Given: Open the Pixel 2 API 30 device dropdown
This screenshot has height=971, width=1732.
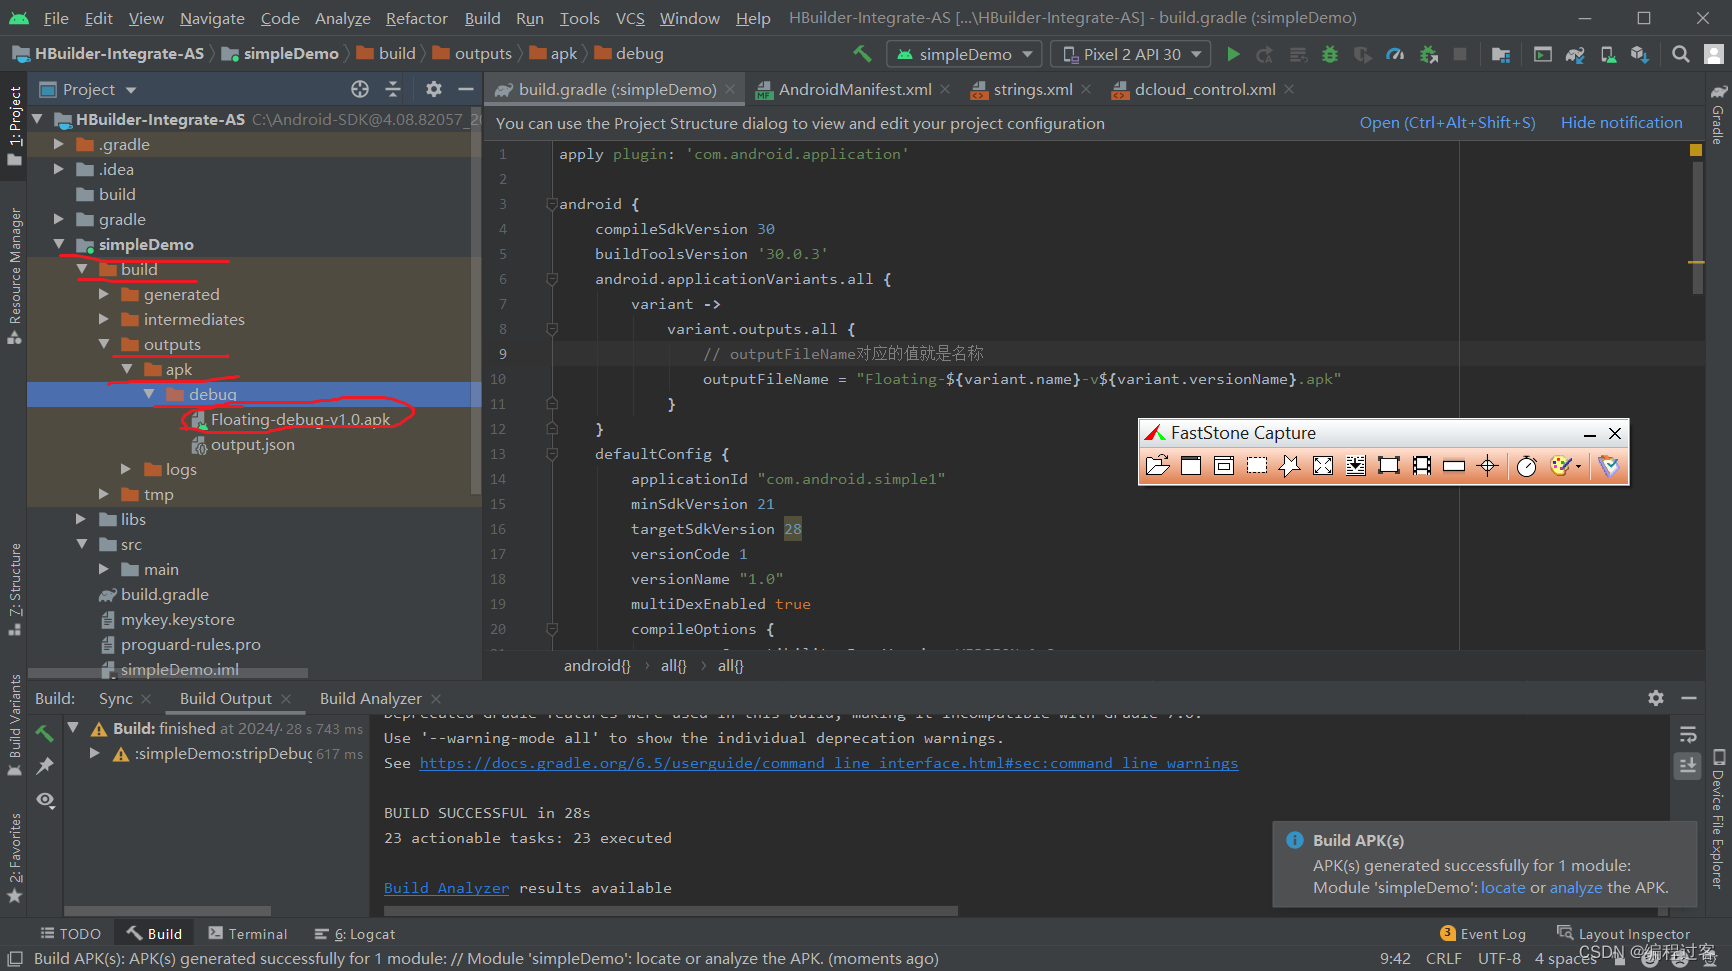Looking at the screenshot, I should click(1131, 54).
